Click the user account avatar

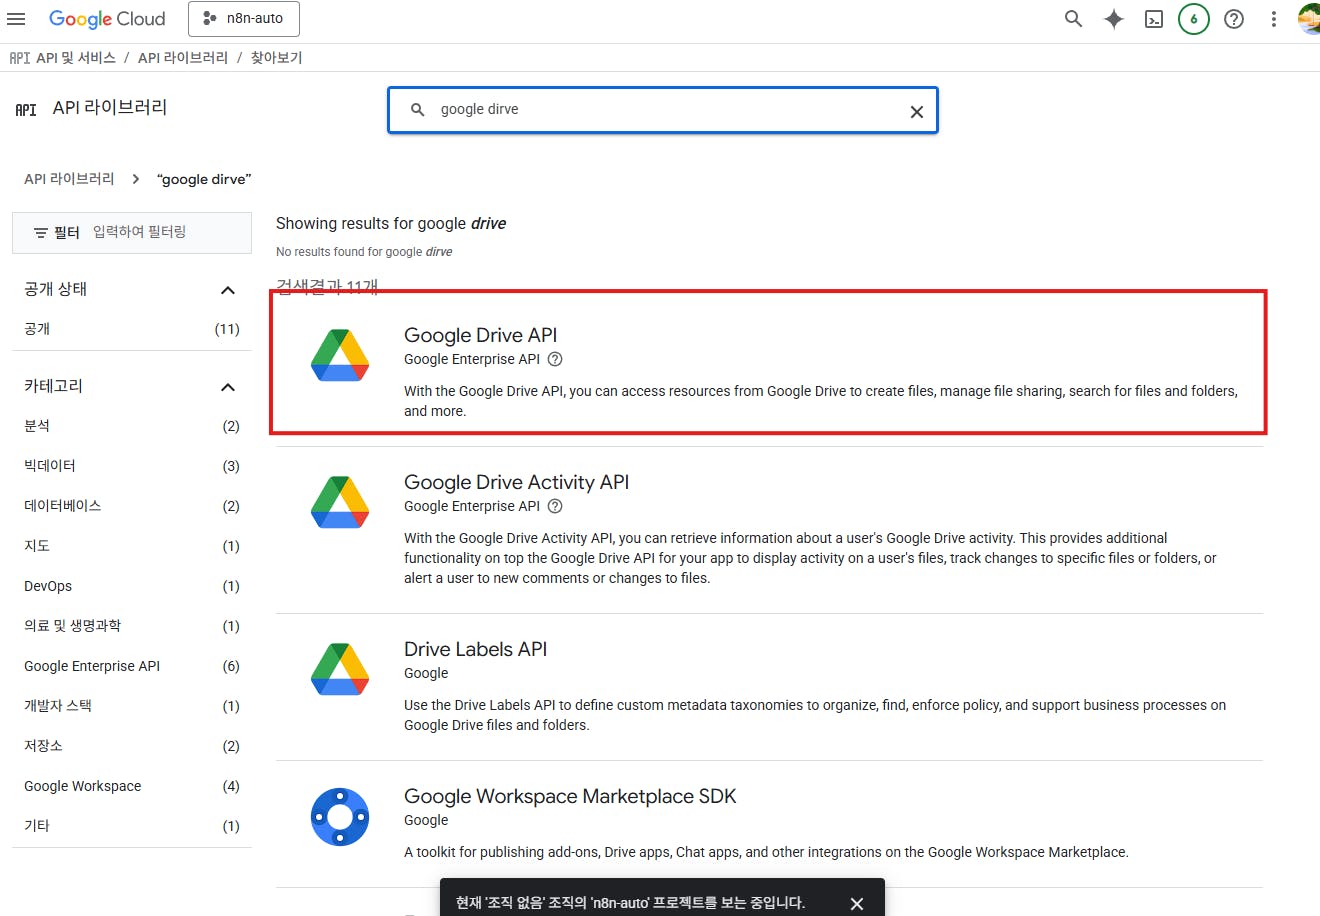[1309, 18]
